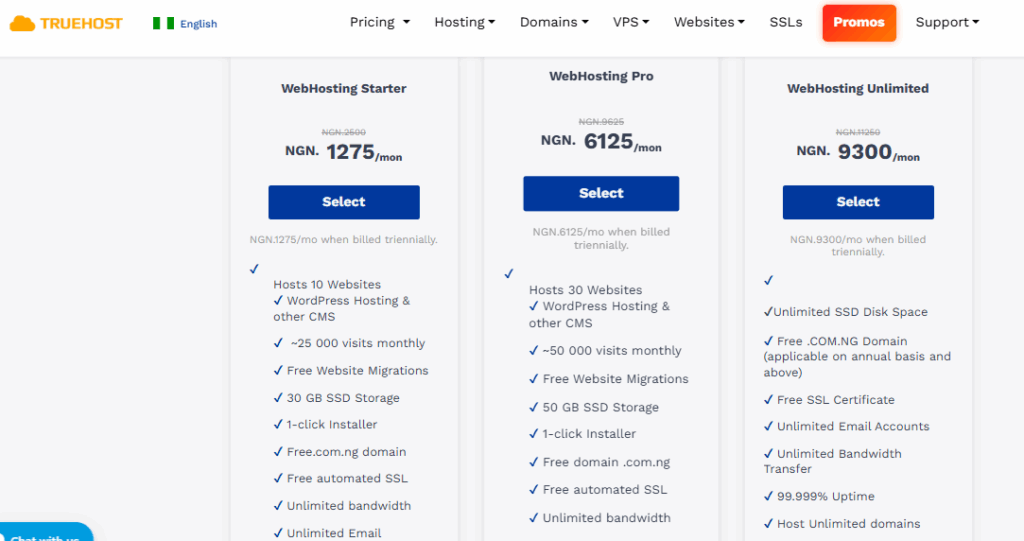Click 'Free .COM.NG Domain' feature text
Image resolution: width=1024 pixels, height=541 pixels.
point(842,341)
